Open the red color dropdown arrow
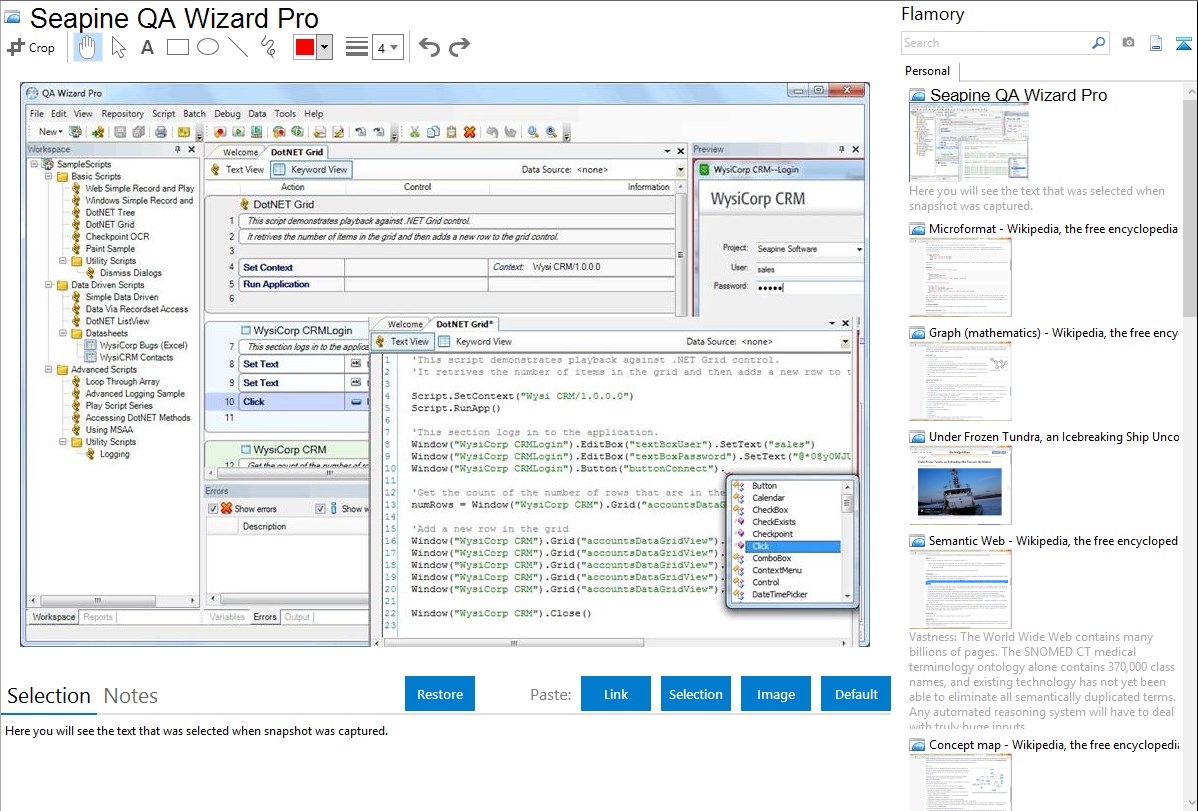 tap(324, 47)
